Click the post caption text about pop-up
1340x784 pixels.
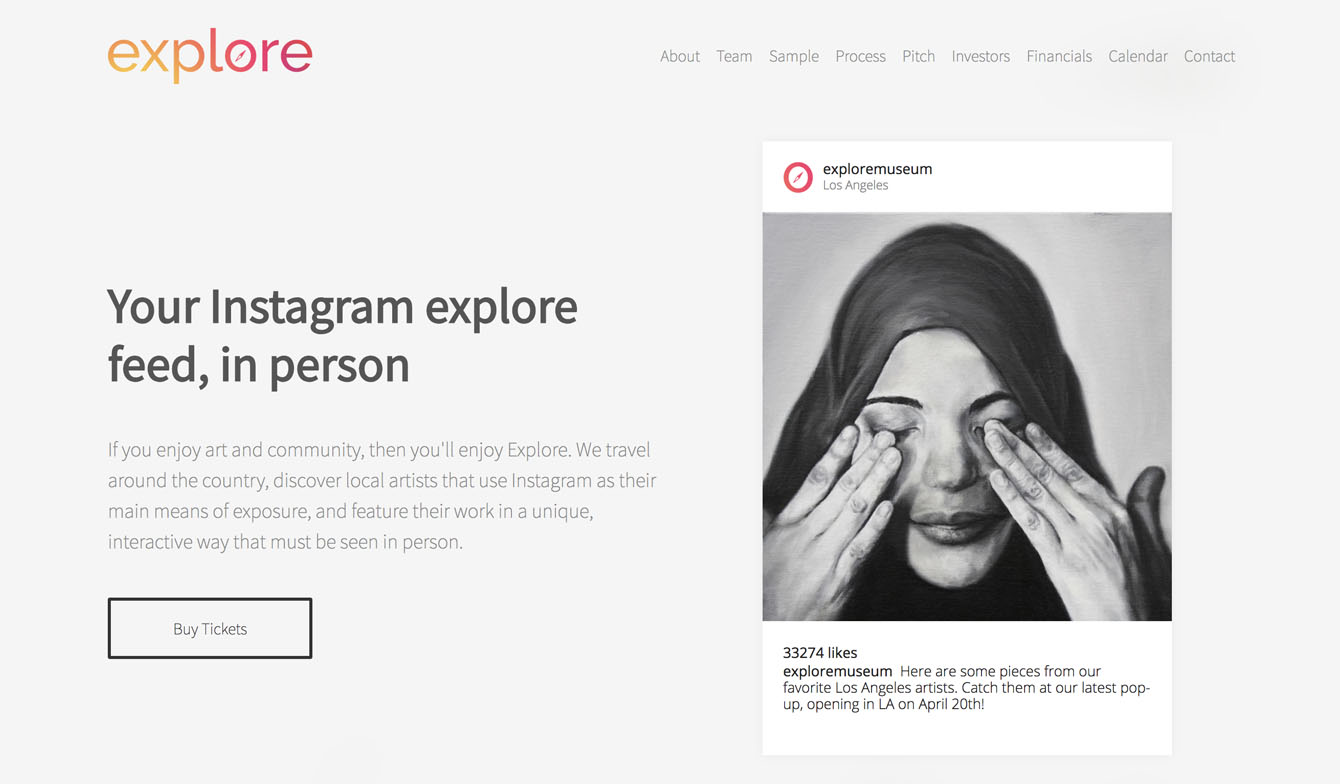967,688
